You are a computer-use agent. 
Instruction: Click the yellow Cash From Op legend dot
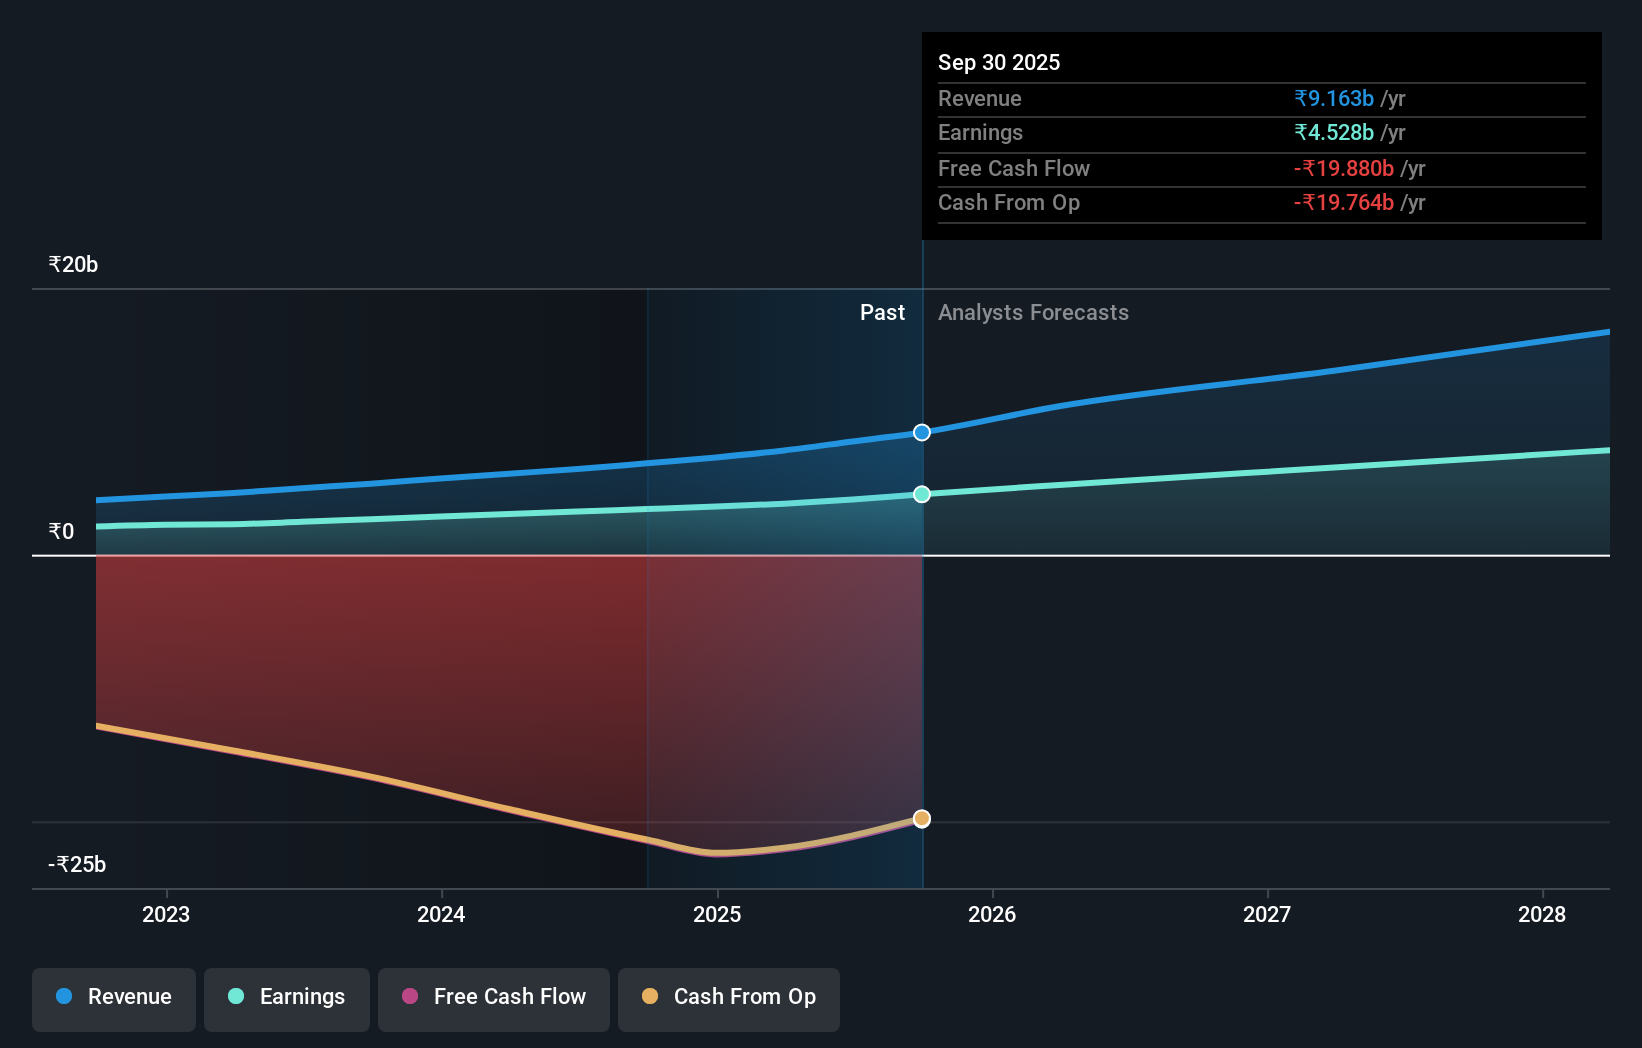(650, 997)
